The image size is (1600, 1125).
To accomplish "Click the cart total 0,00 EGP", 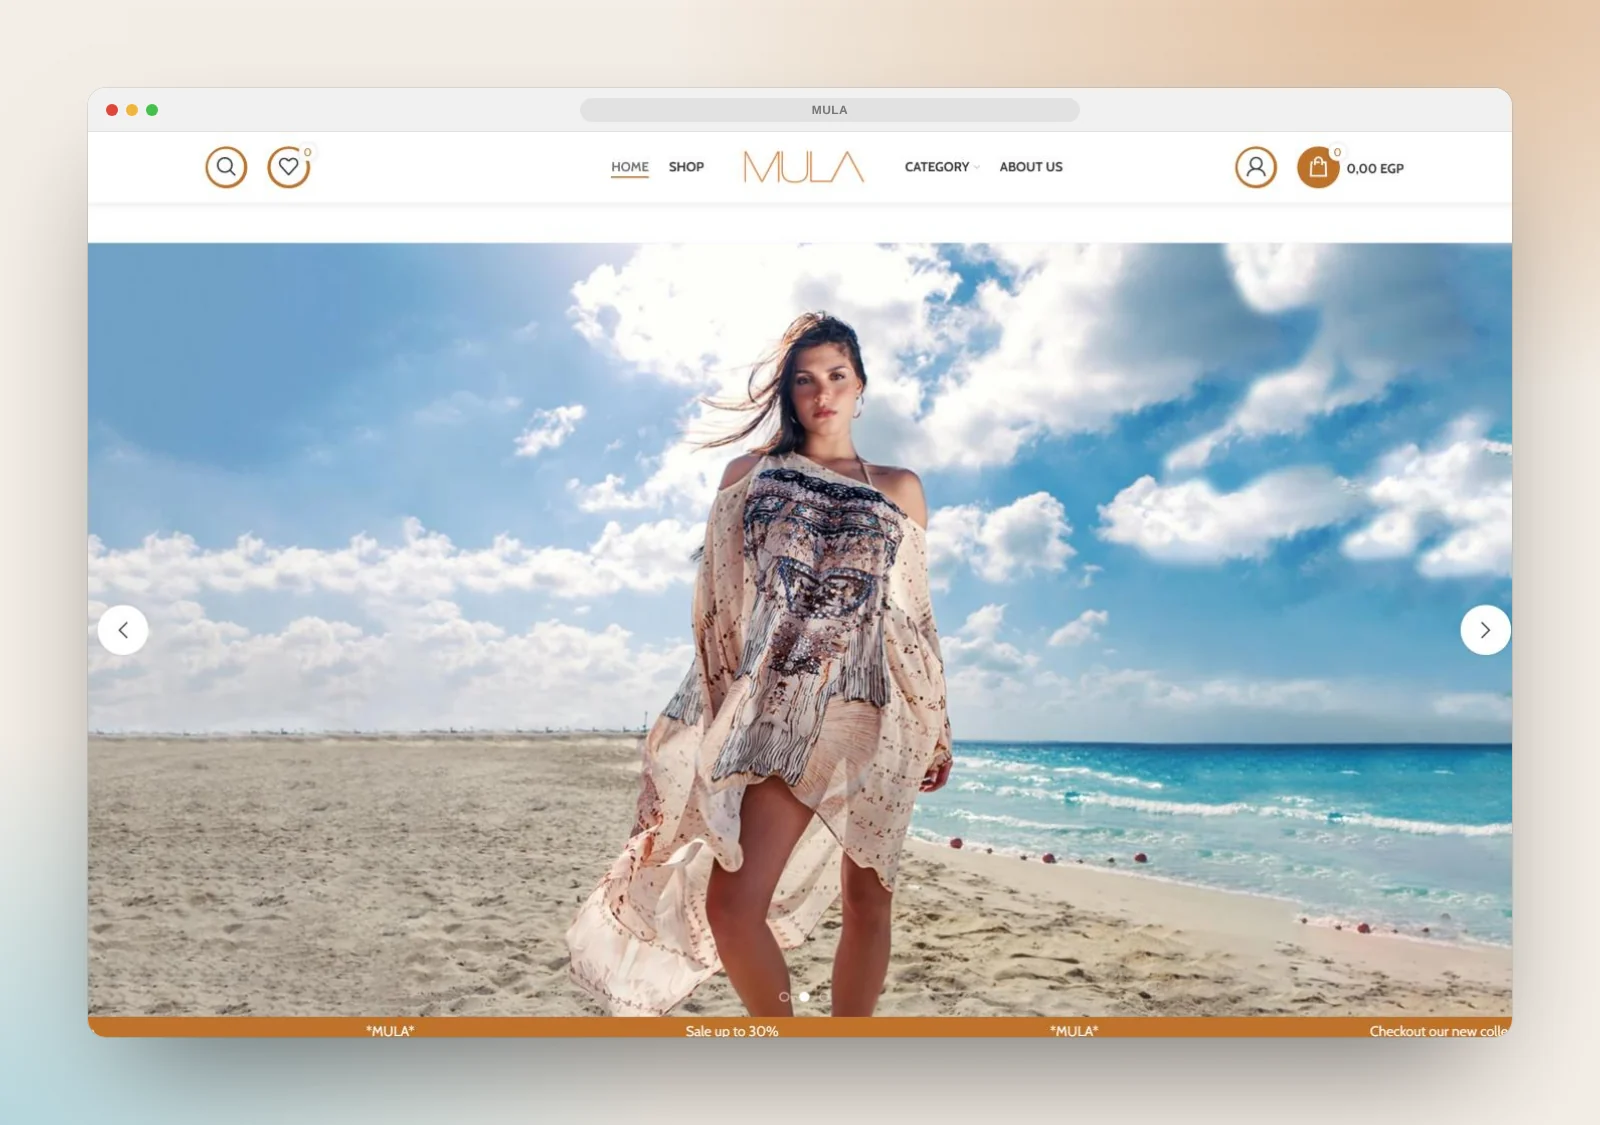I will (x=1375, y=169).
